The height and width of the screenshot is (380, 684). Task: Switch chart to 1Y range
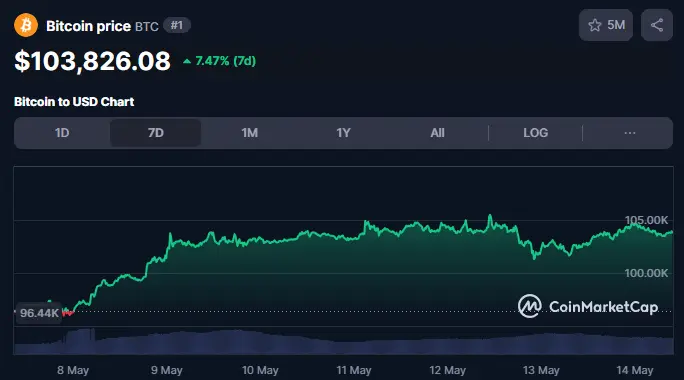(343, 133)
